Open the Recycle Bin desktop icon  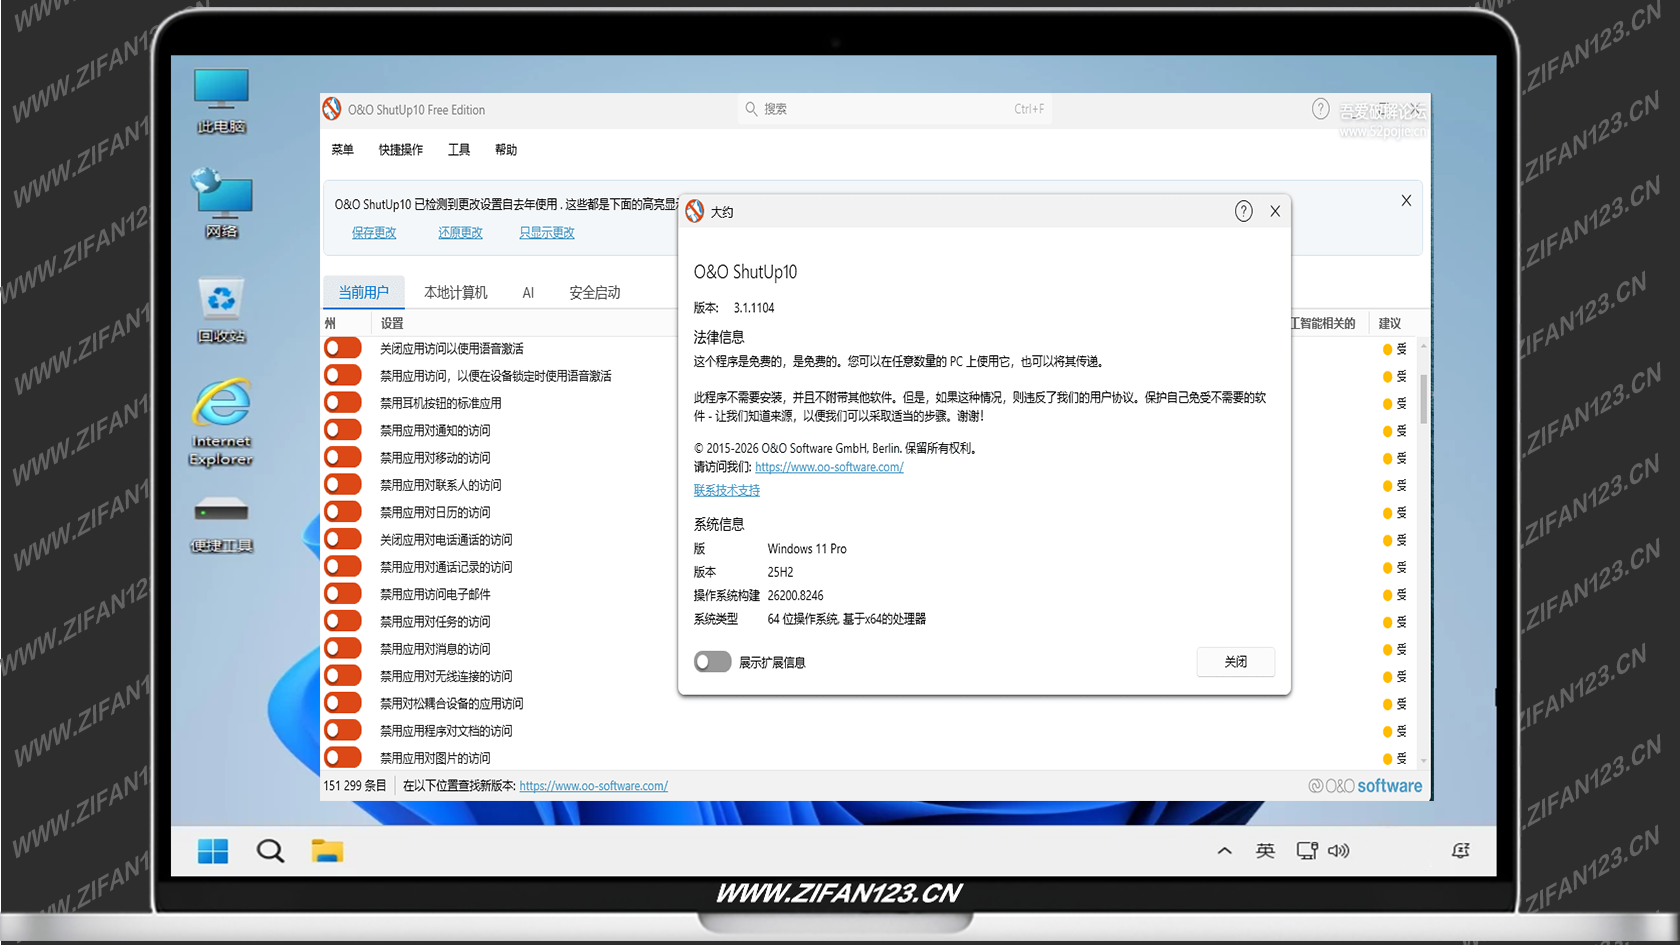point(221,310)
